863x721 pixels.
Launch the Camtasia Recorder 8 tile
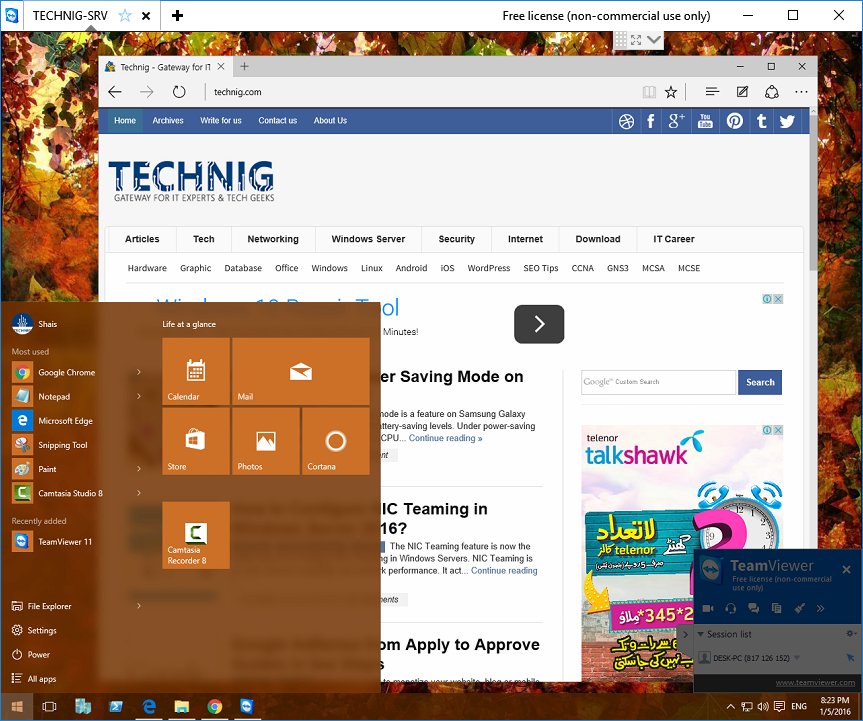196,535
